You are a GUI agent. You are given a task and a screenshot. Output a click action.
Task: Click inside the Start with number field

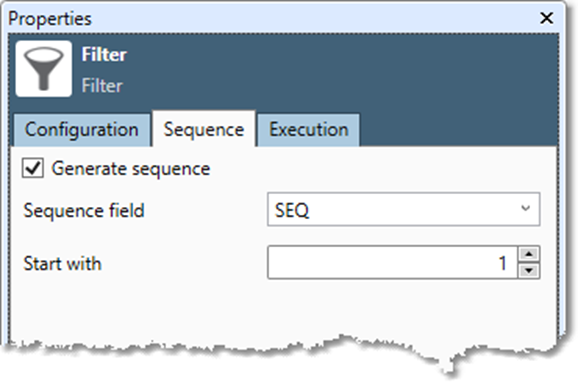coord(393,262)
